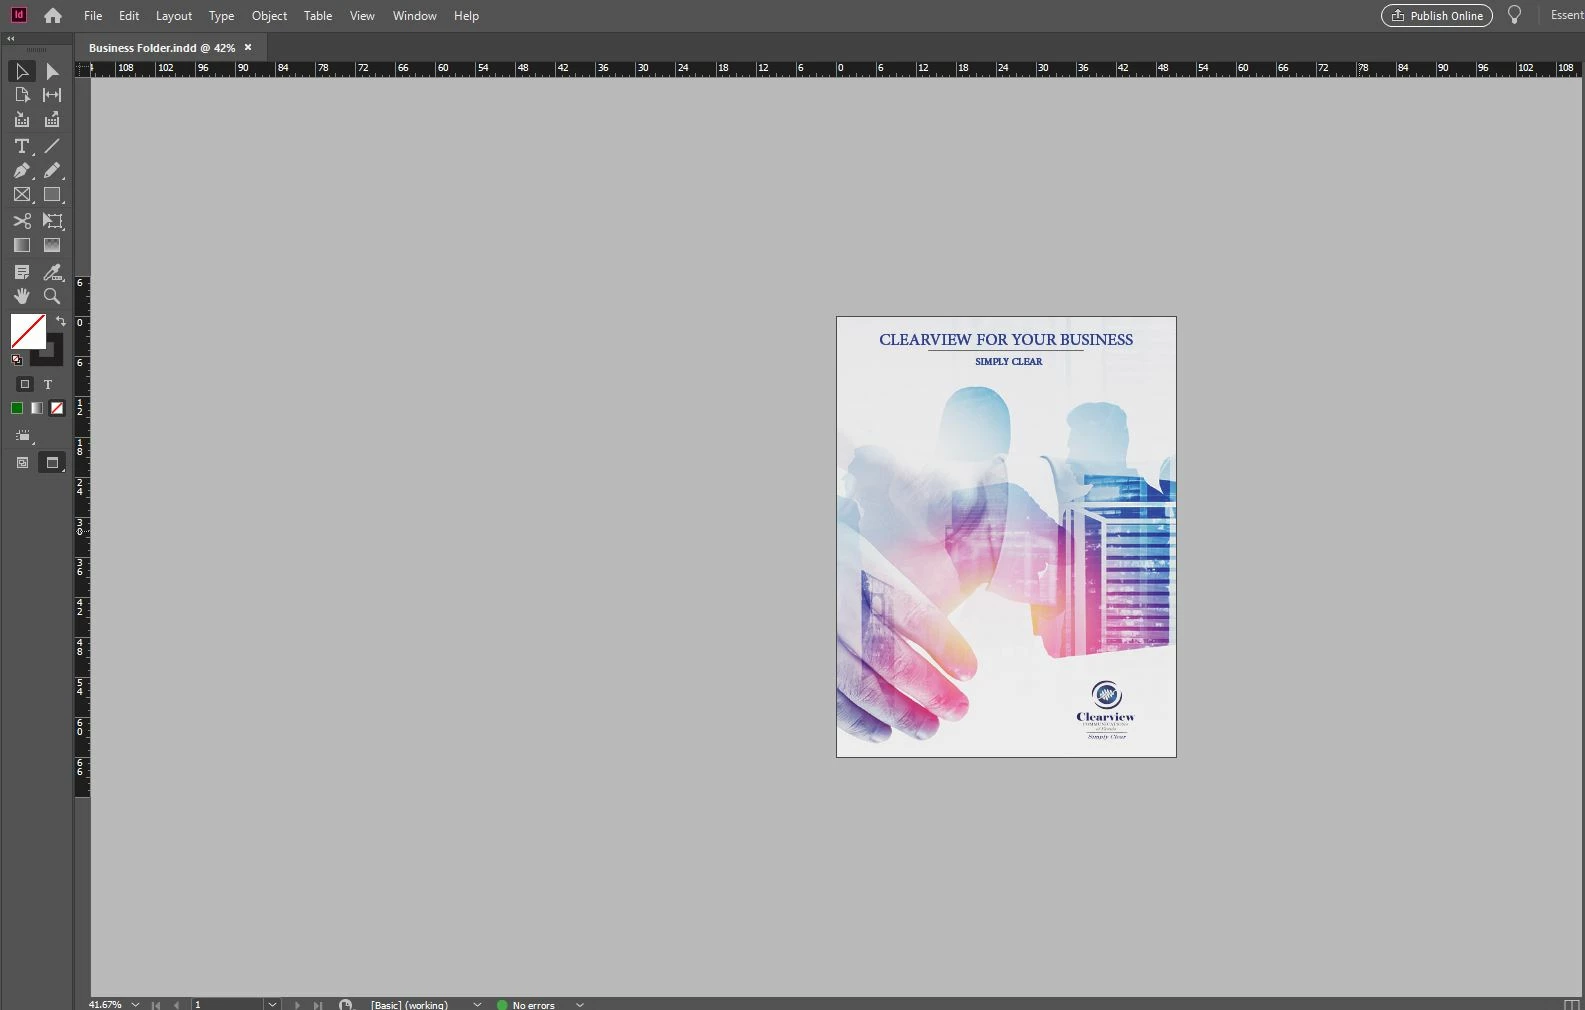This screenshot has width=1585, height=1010.
Task: Pick the Gradient Feather tool
Action: (52, 245)
